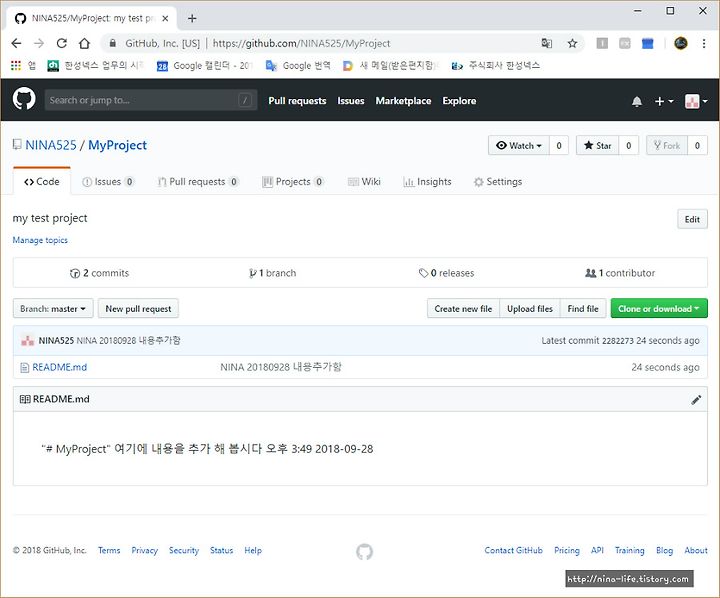720x598 pixels.
Task: Open the Security footer link
Action: pos(184,550)
